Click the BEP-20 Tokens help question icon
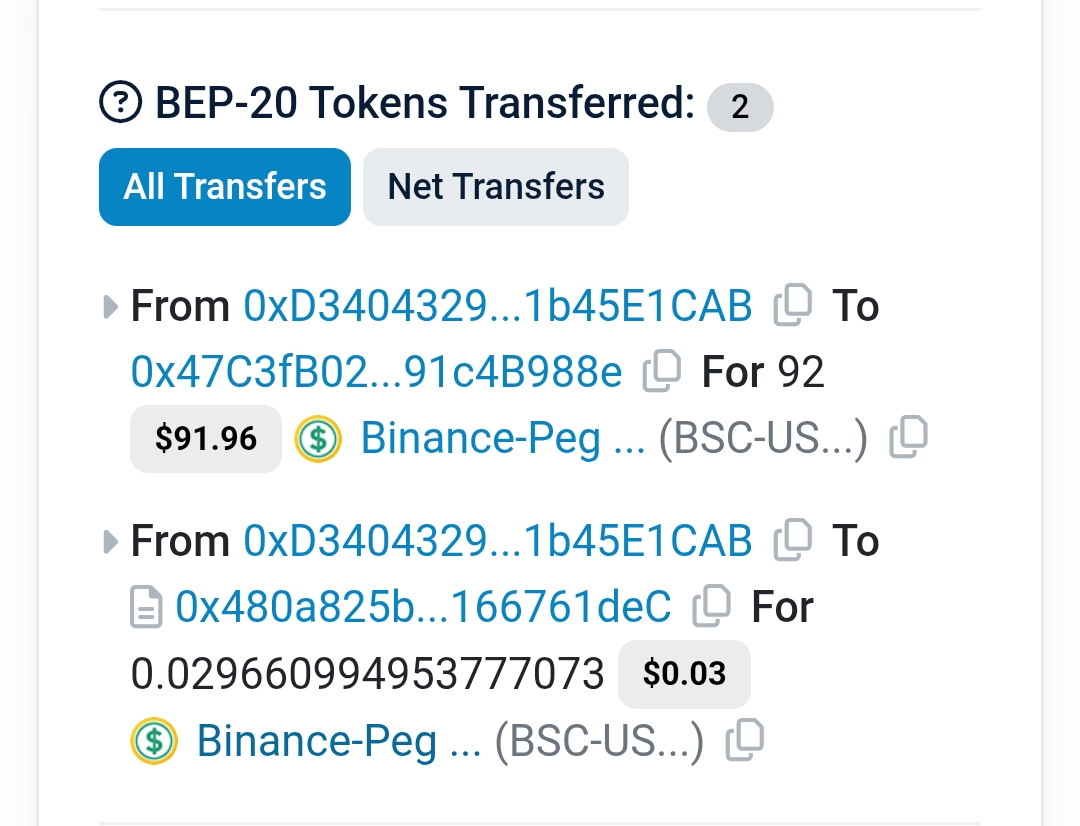Viewport: 1080px width, 826px height. tap(121, 104)
